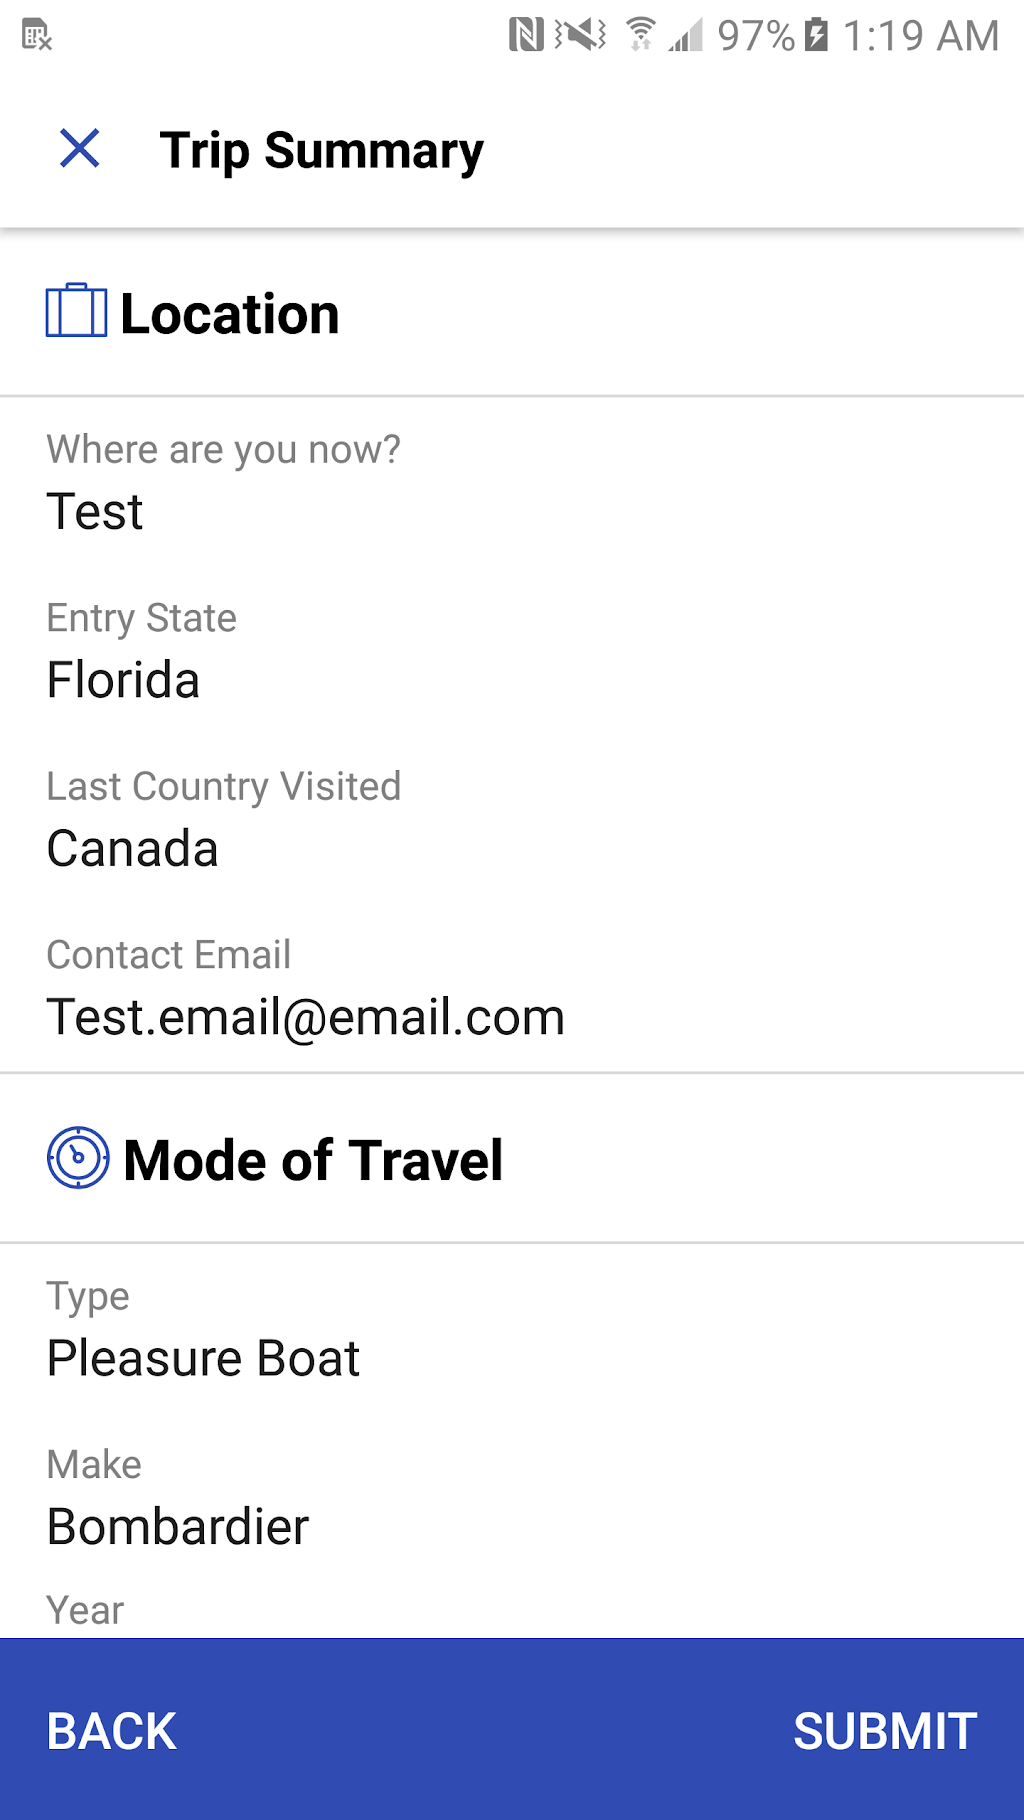This screenshot has height=1820, width=1024.
Task: Close the Trip Summary screen
Action: tap(80, 149)
